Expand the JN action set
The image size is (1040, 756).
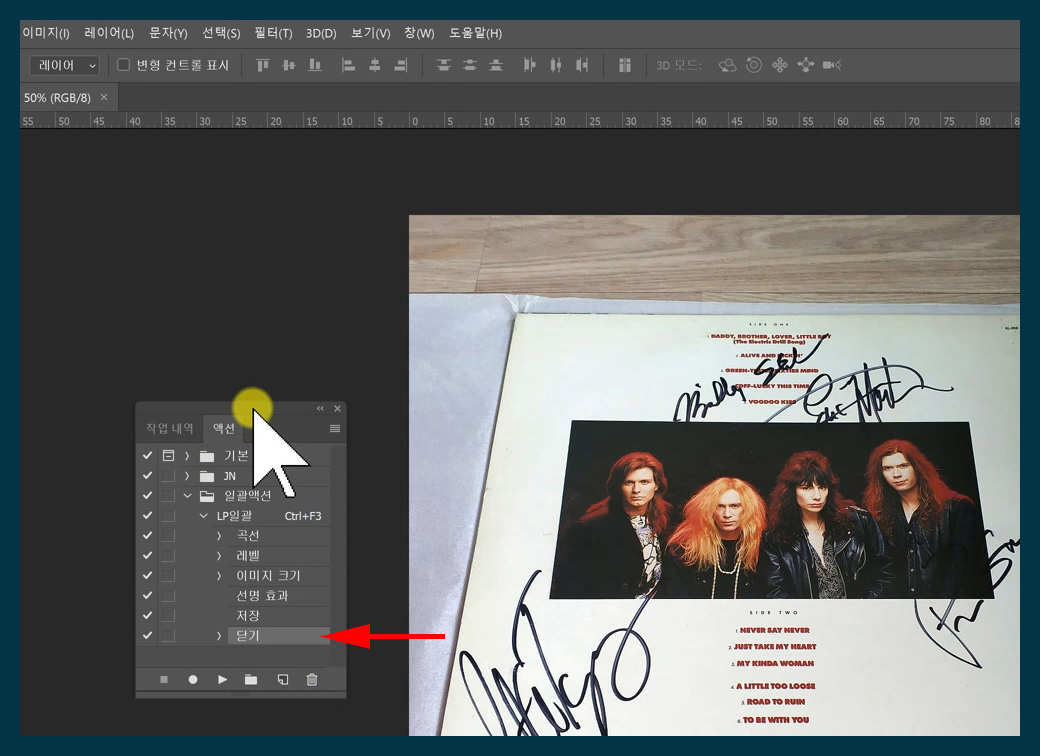pos(187,475)
